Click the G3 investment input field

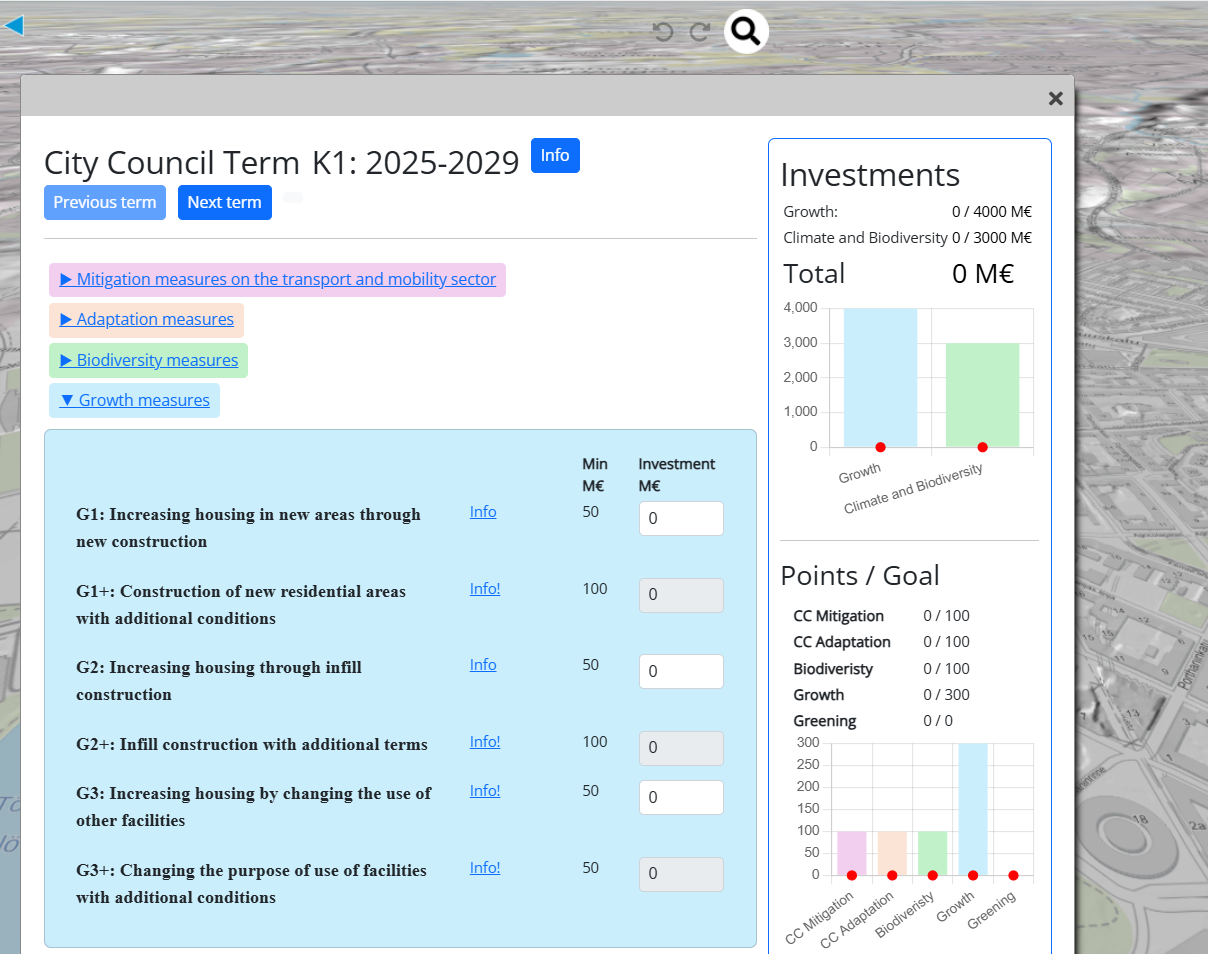[x=681, y=798]
